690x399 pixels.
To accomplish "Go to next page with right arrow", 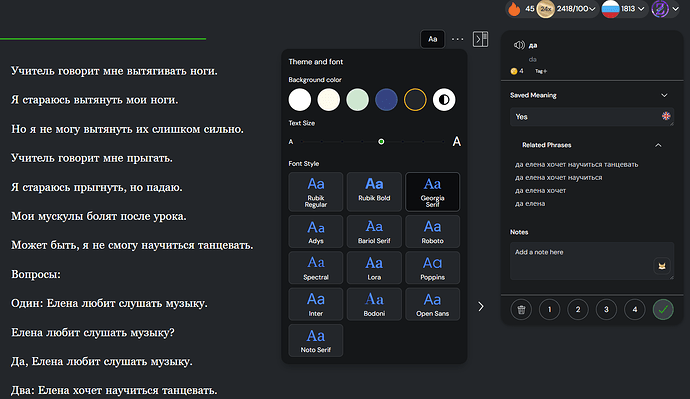I will tap(481, 306).
